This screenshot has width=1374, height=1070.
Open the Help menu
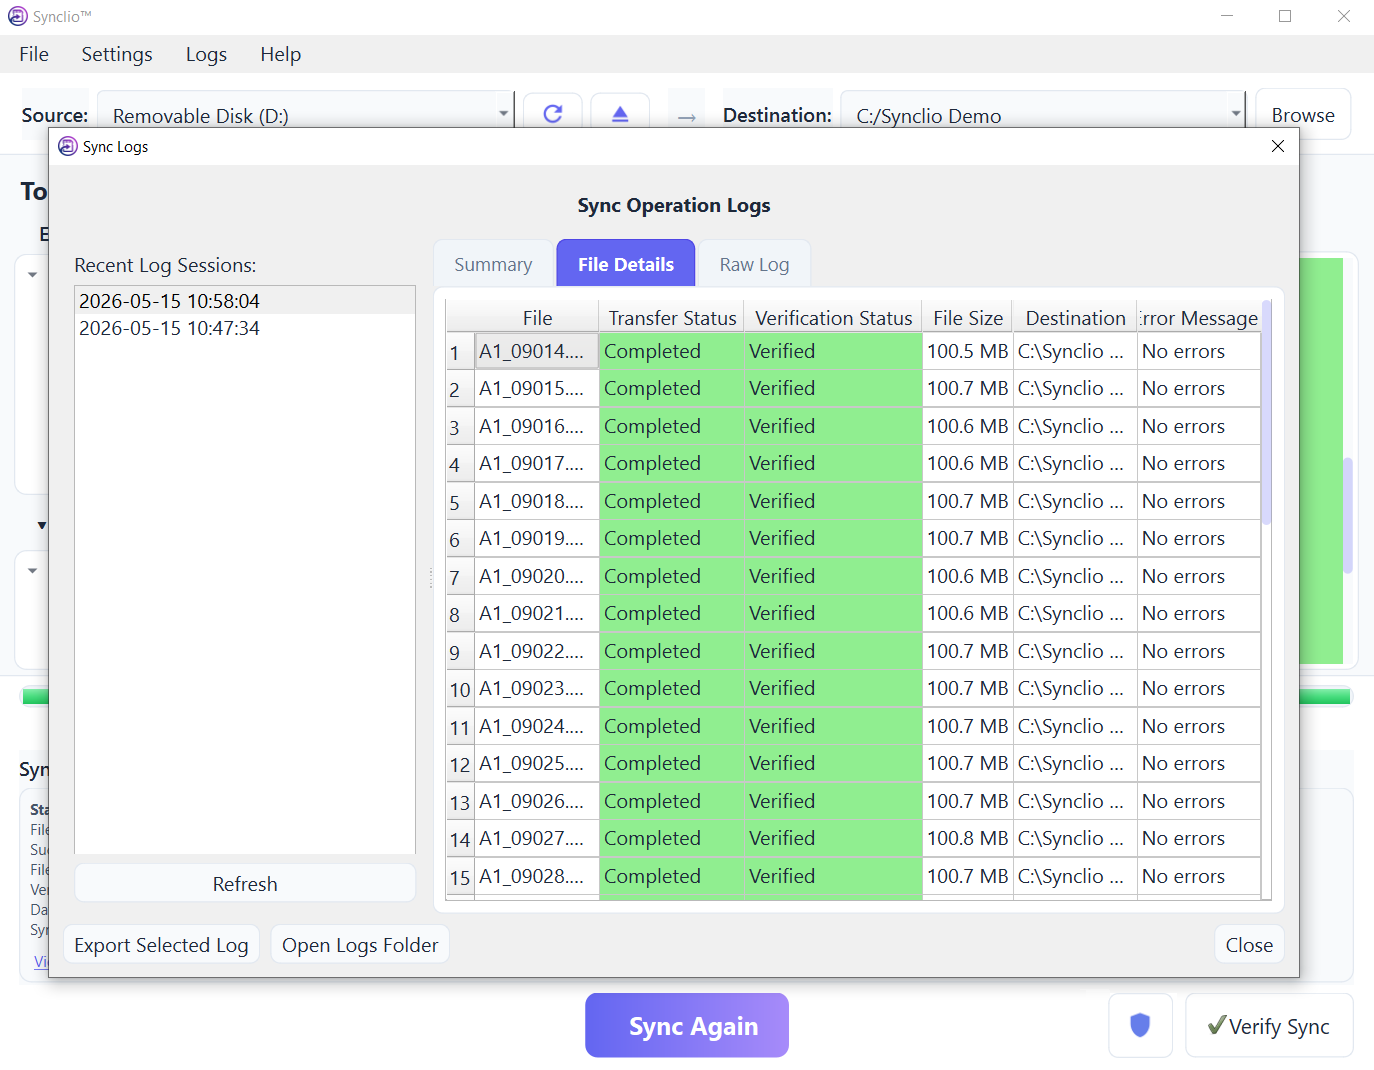tap(280, 54)
